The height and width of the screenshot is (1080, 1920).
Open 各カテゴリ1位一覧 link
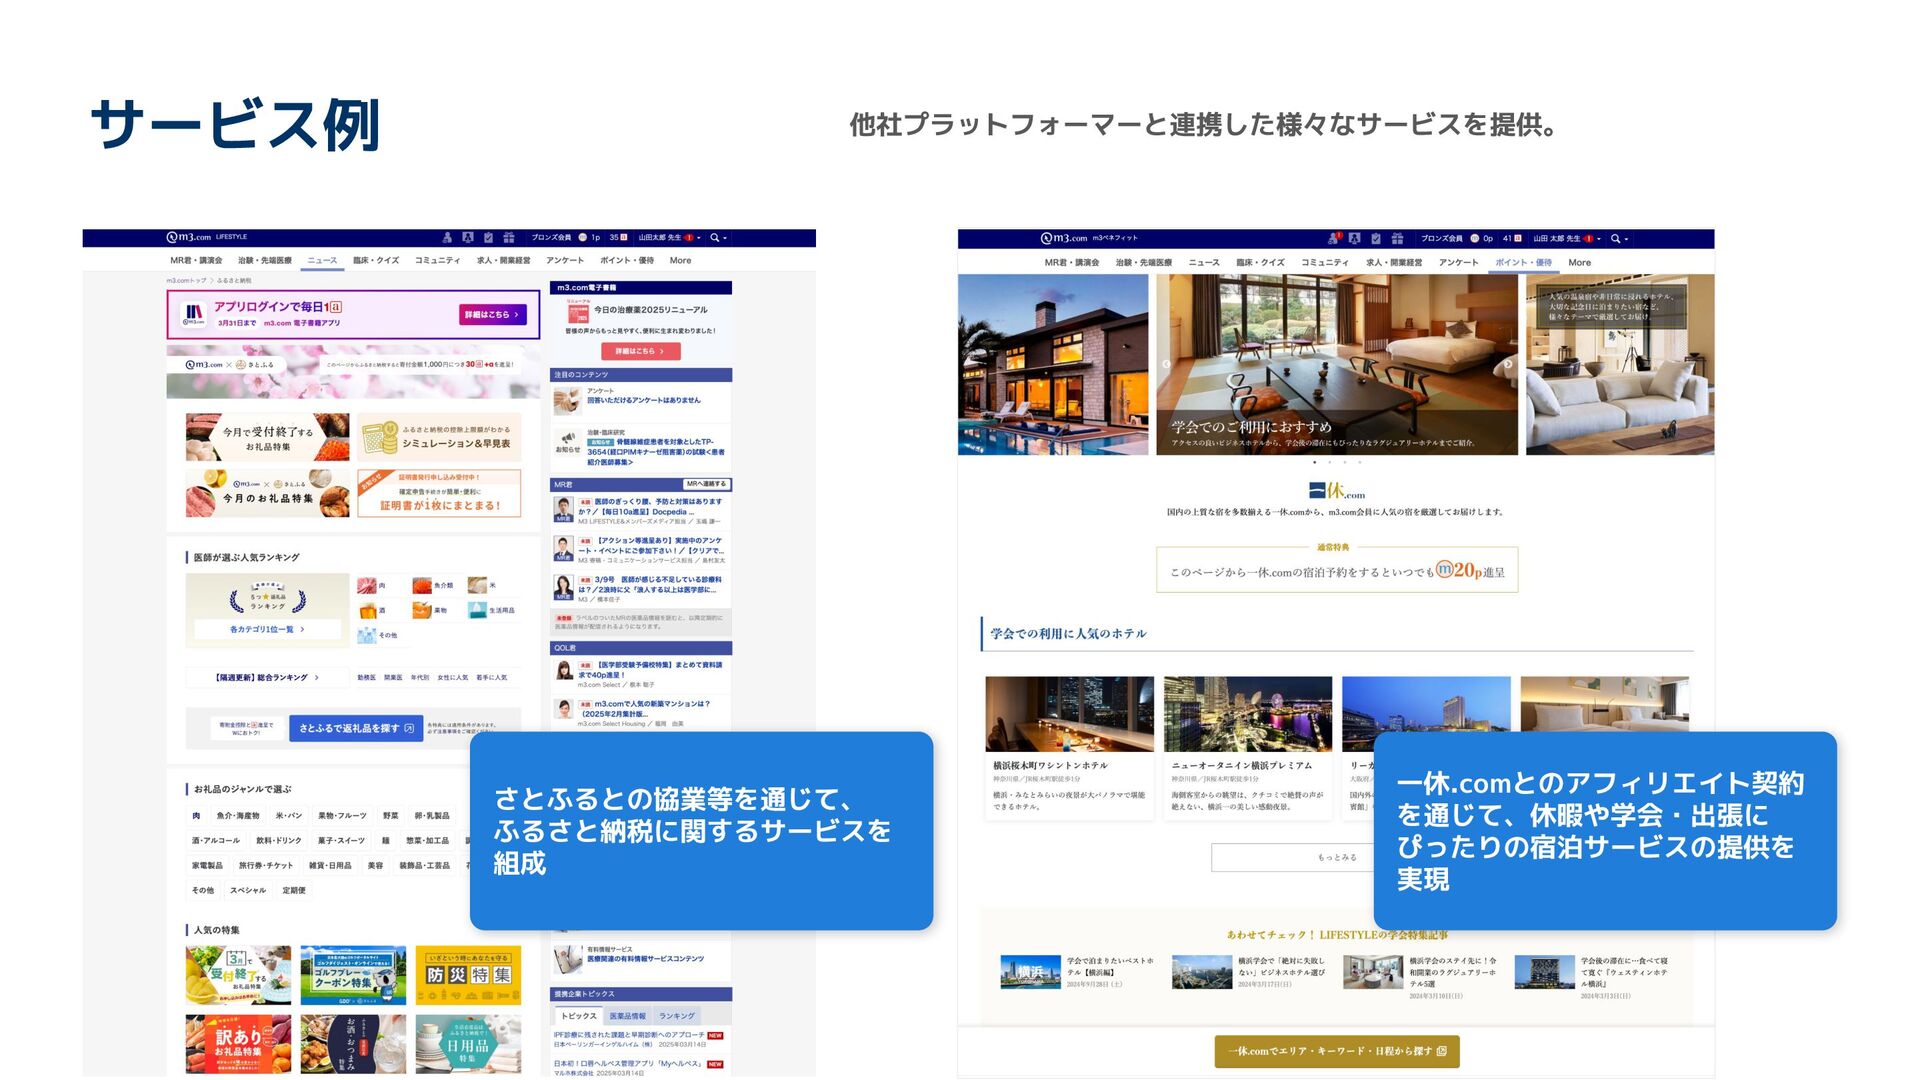point(267,630)
